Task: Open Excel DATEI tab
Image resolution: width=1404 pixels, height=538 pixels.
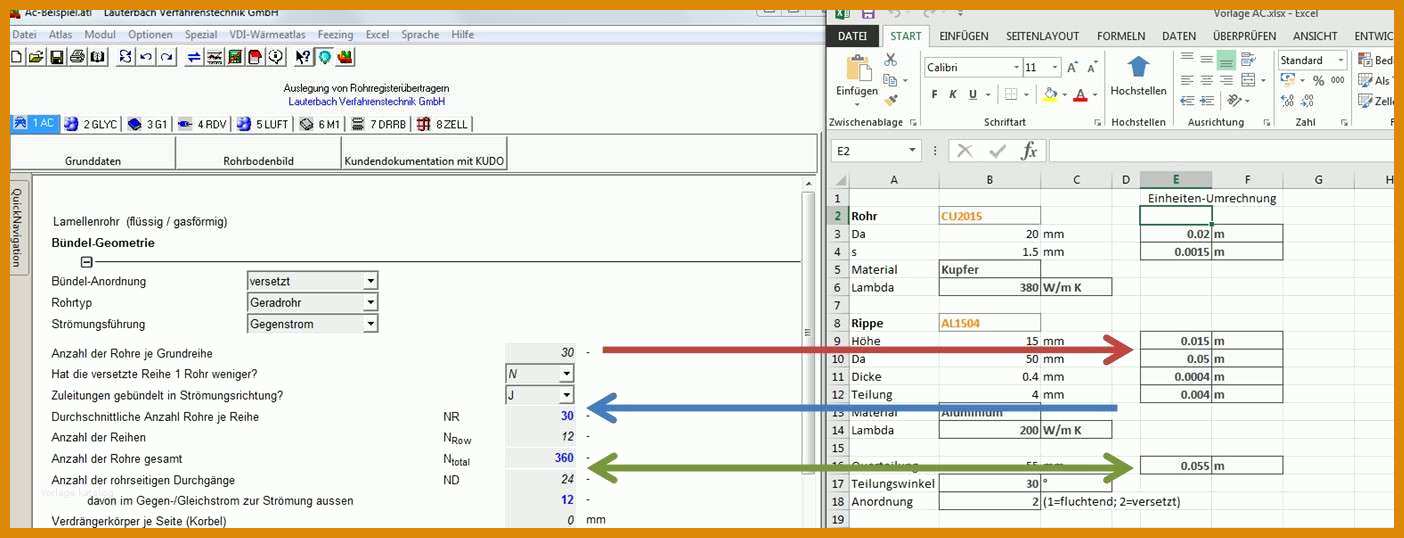Action: [852, 36]
